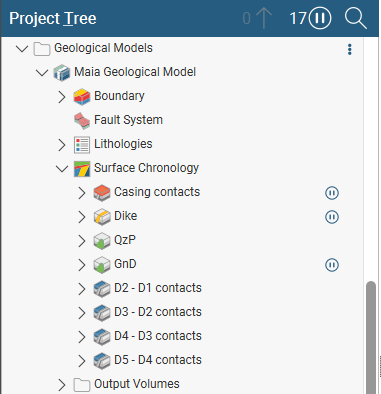Expand the Output Volumes folder
381x394 pixels.
62,385
